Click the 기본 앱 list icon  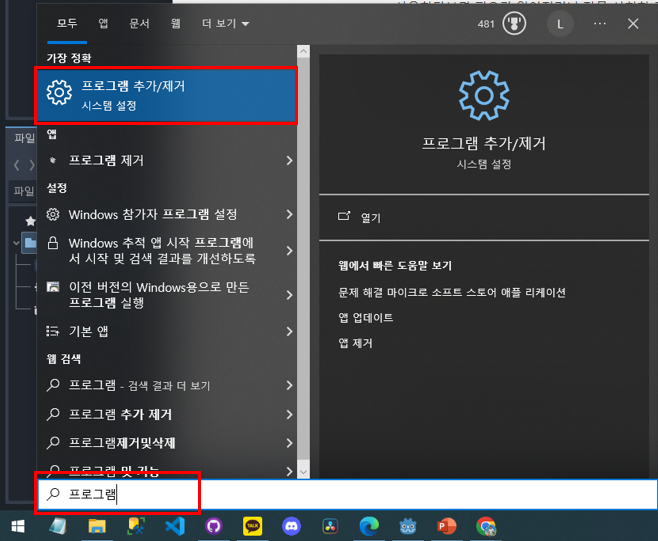[53, 331]
